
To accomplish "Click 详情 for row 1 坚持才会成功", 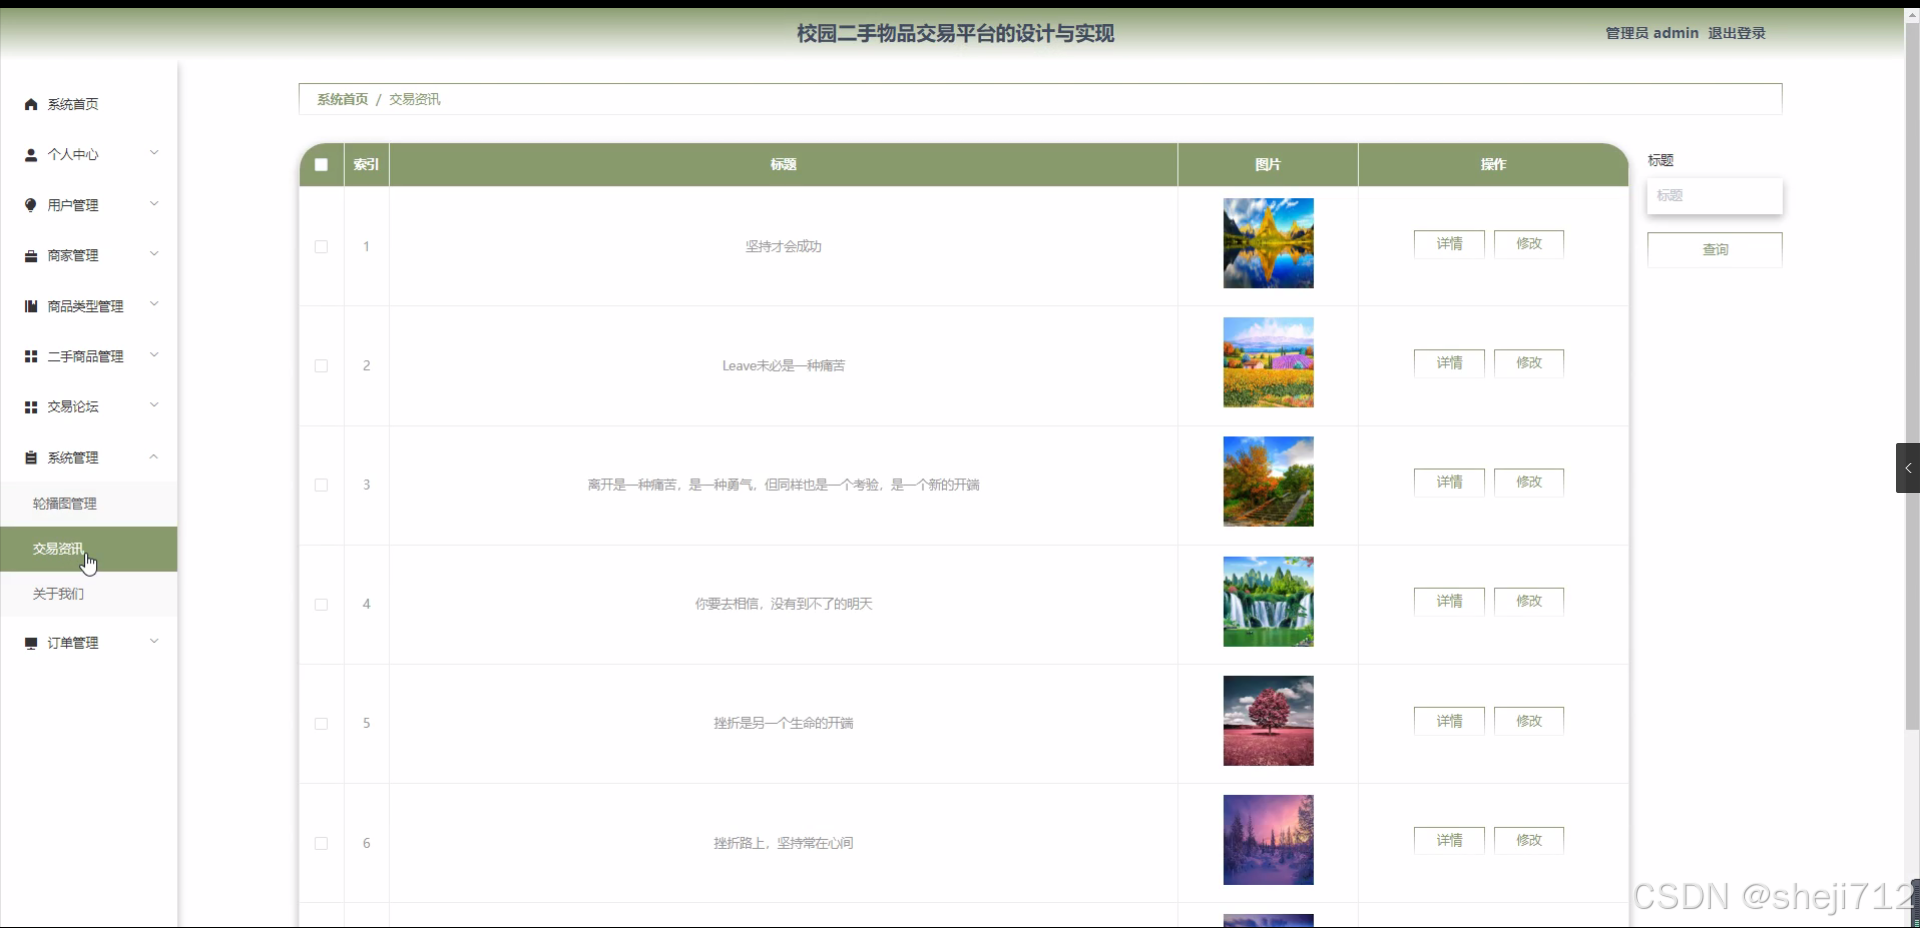I will [x=1449, y=244].
